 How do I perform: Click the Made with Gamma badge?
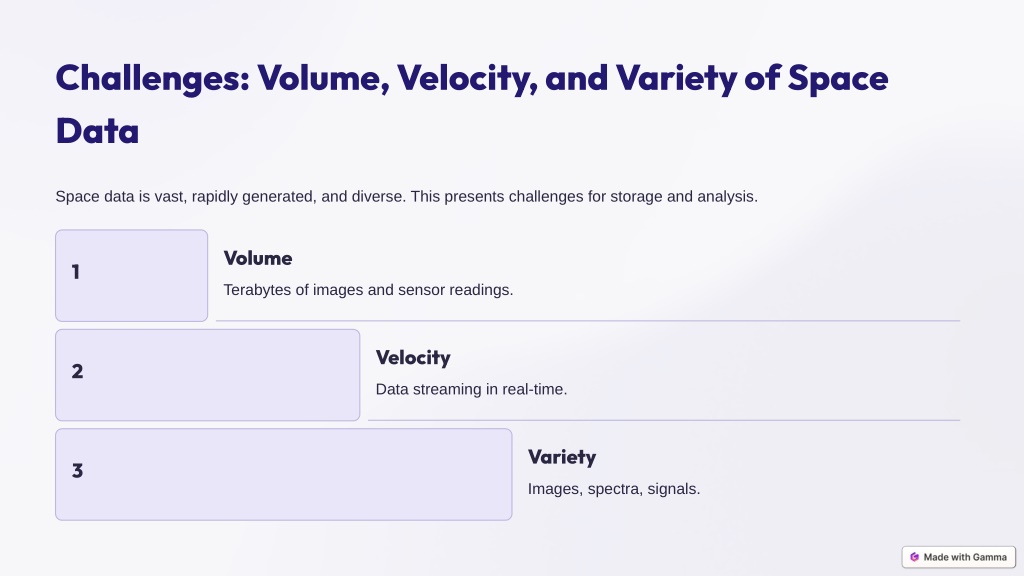pos(959,557)
